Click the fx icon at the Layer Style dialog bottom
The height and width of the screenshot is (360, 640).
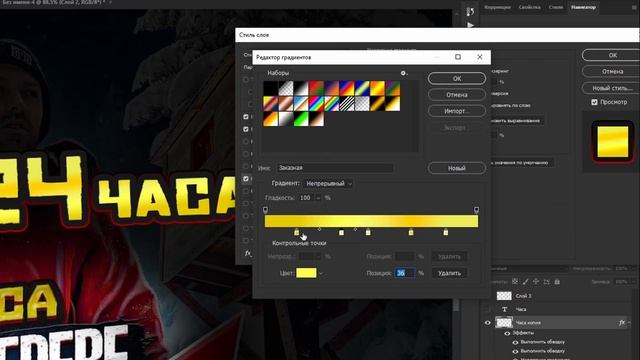coord(248,253)
